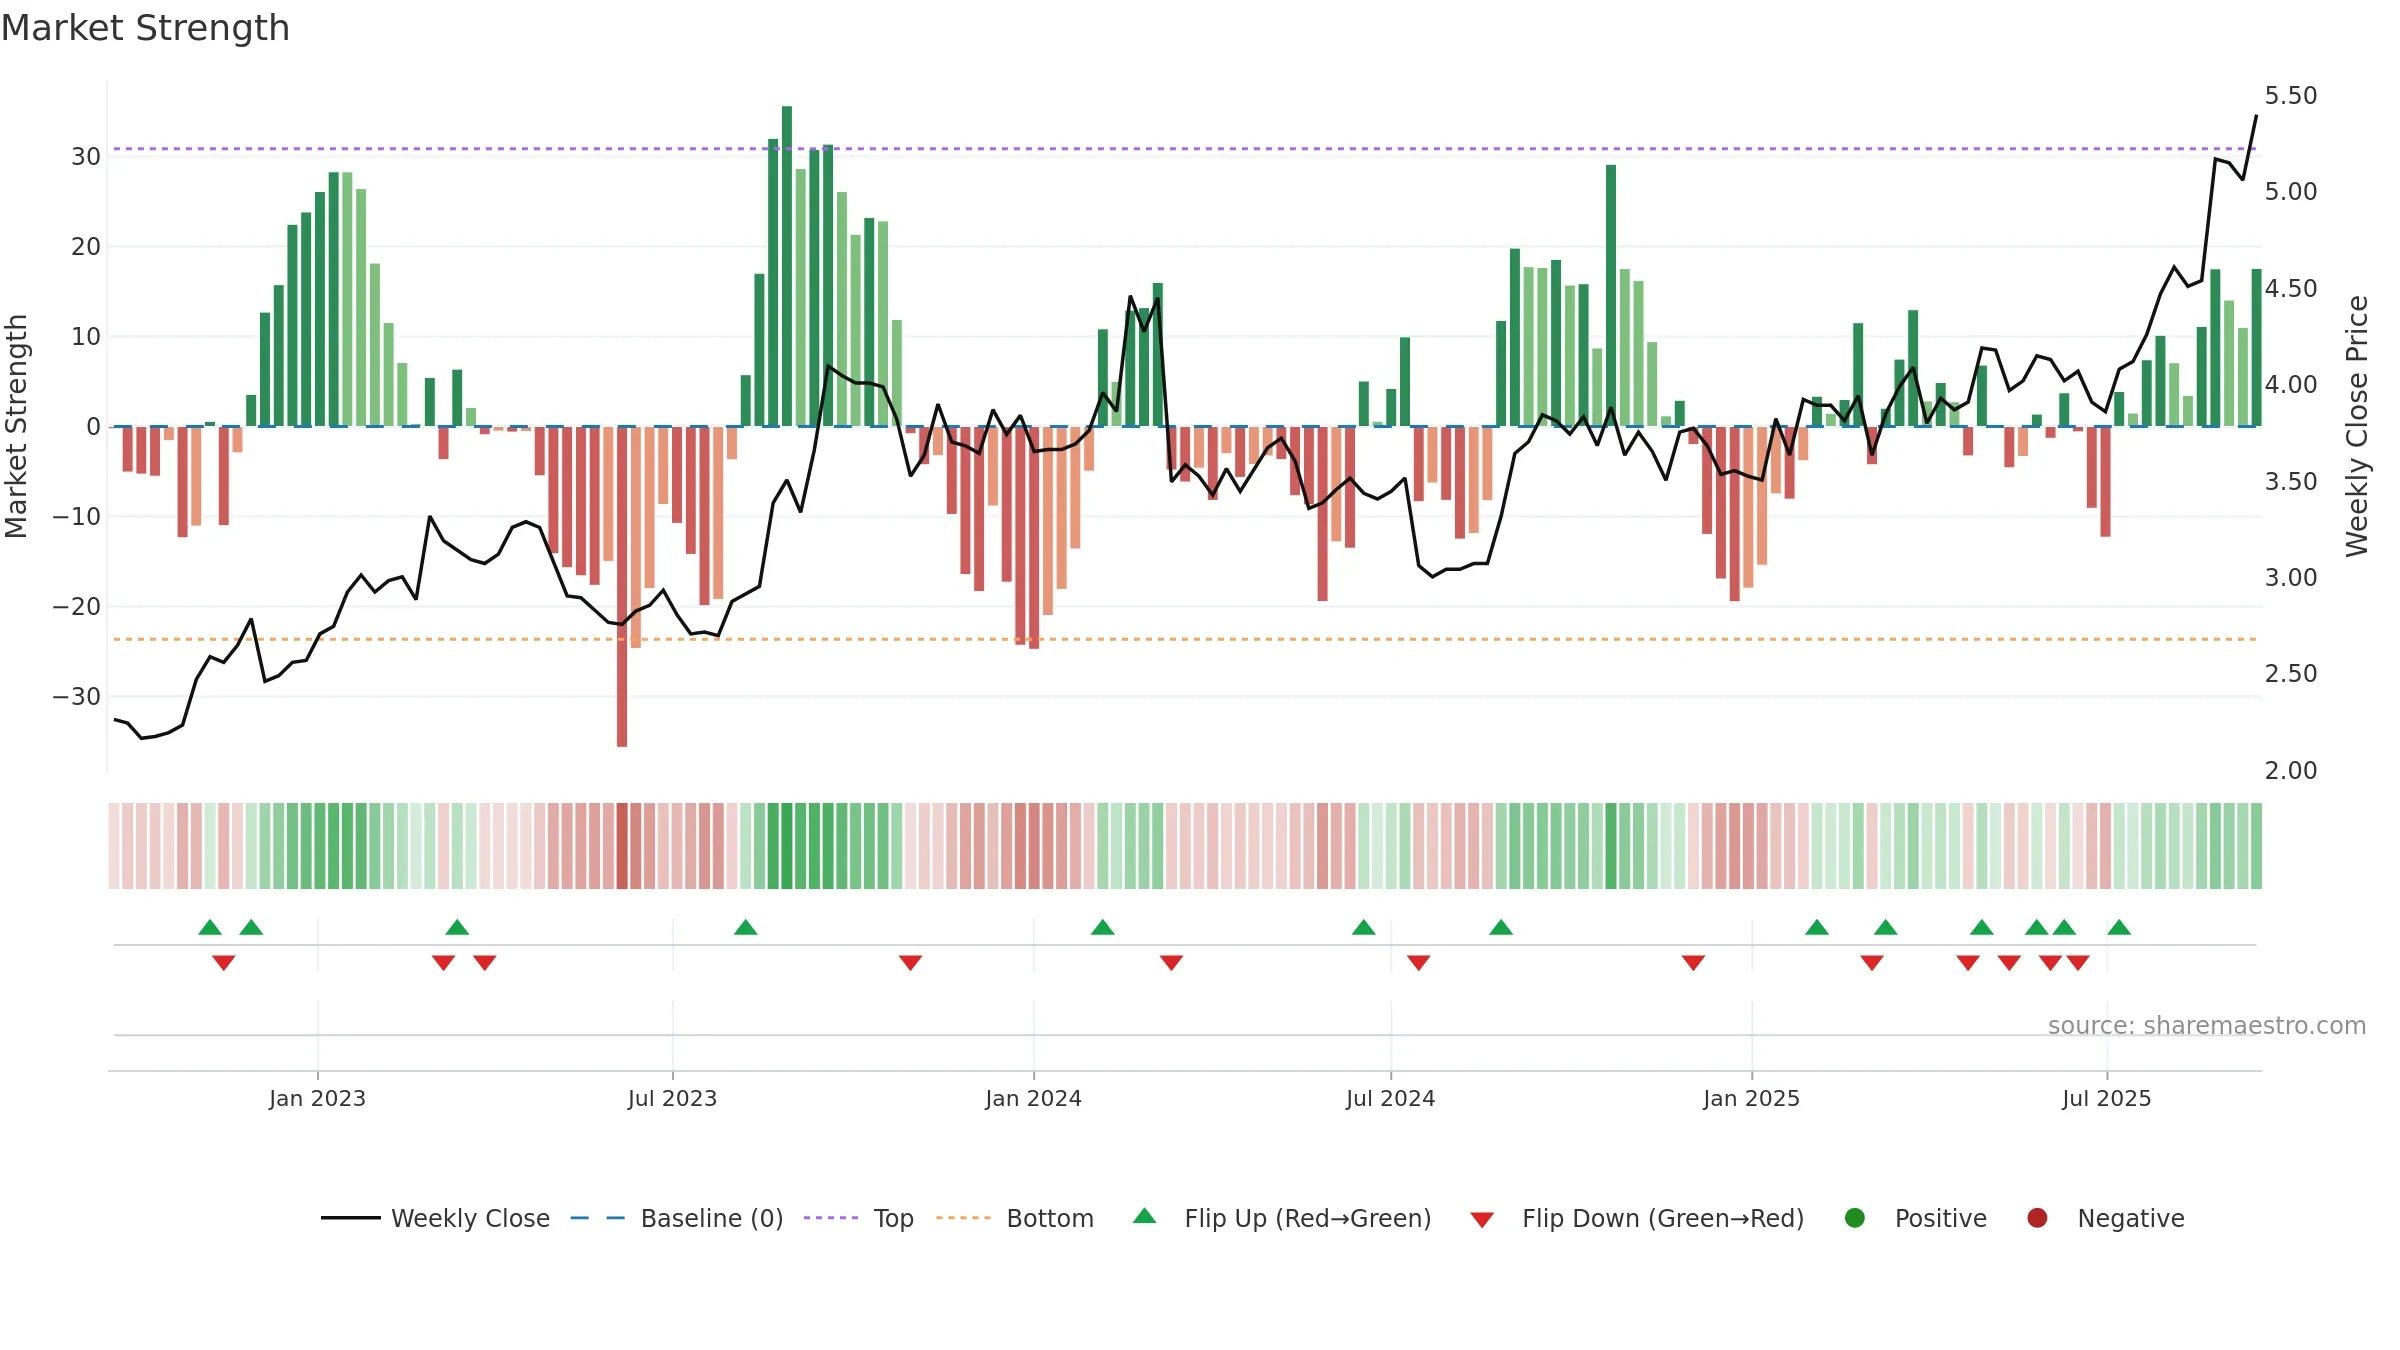Click the 4.50 price axis value
This screenshot has height=1350, width=2400.
(x=2291, y=288)
